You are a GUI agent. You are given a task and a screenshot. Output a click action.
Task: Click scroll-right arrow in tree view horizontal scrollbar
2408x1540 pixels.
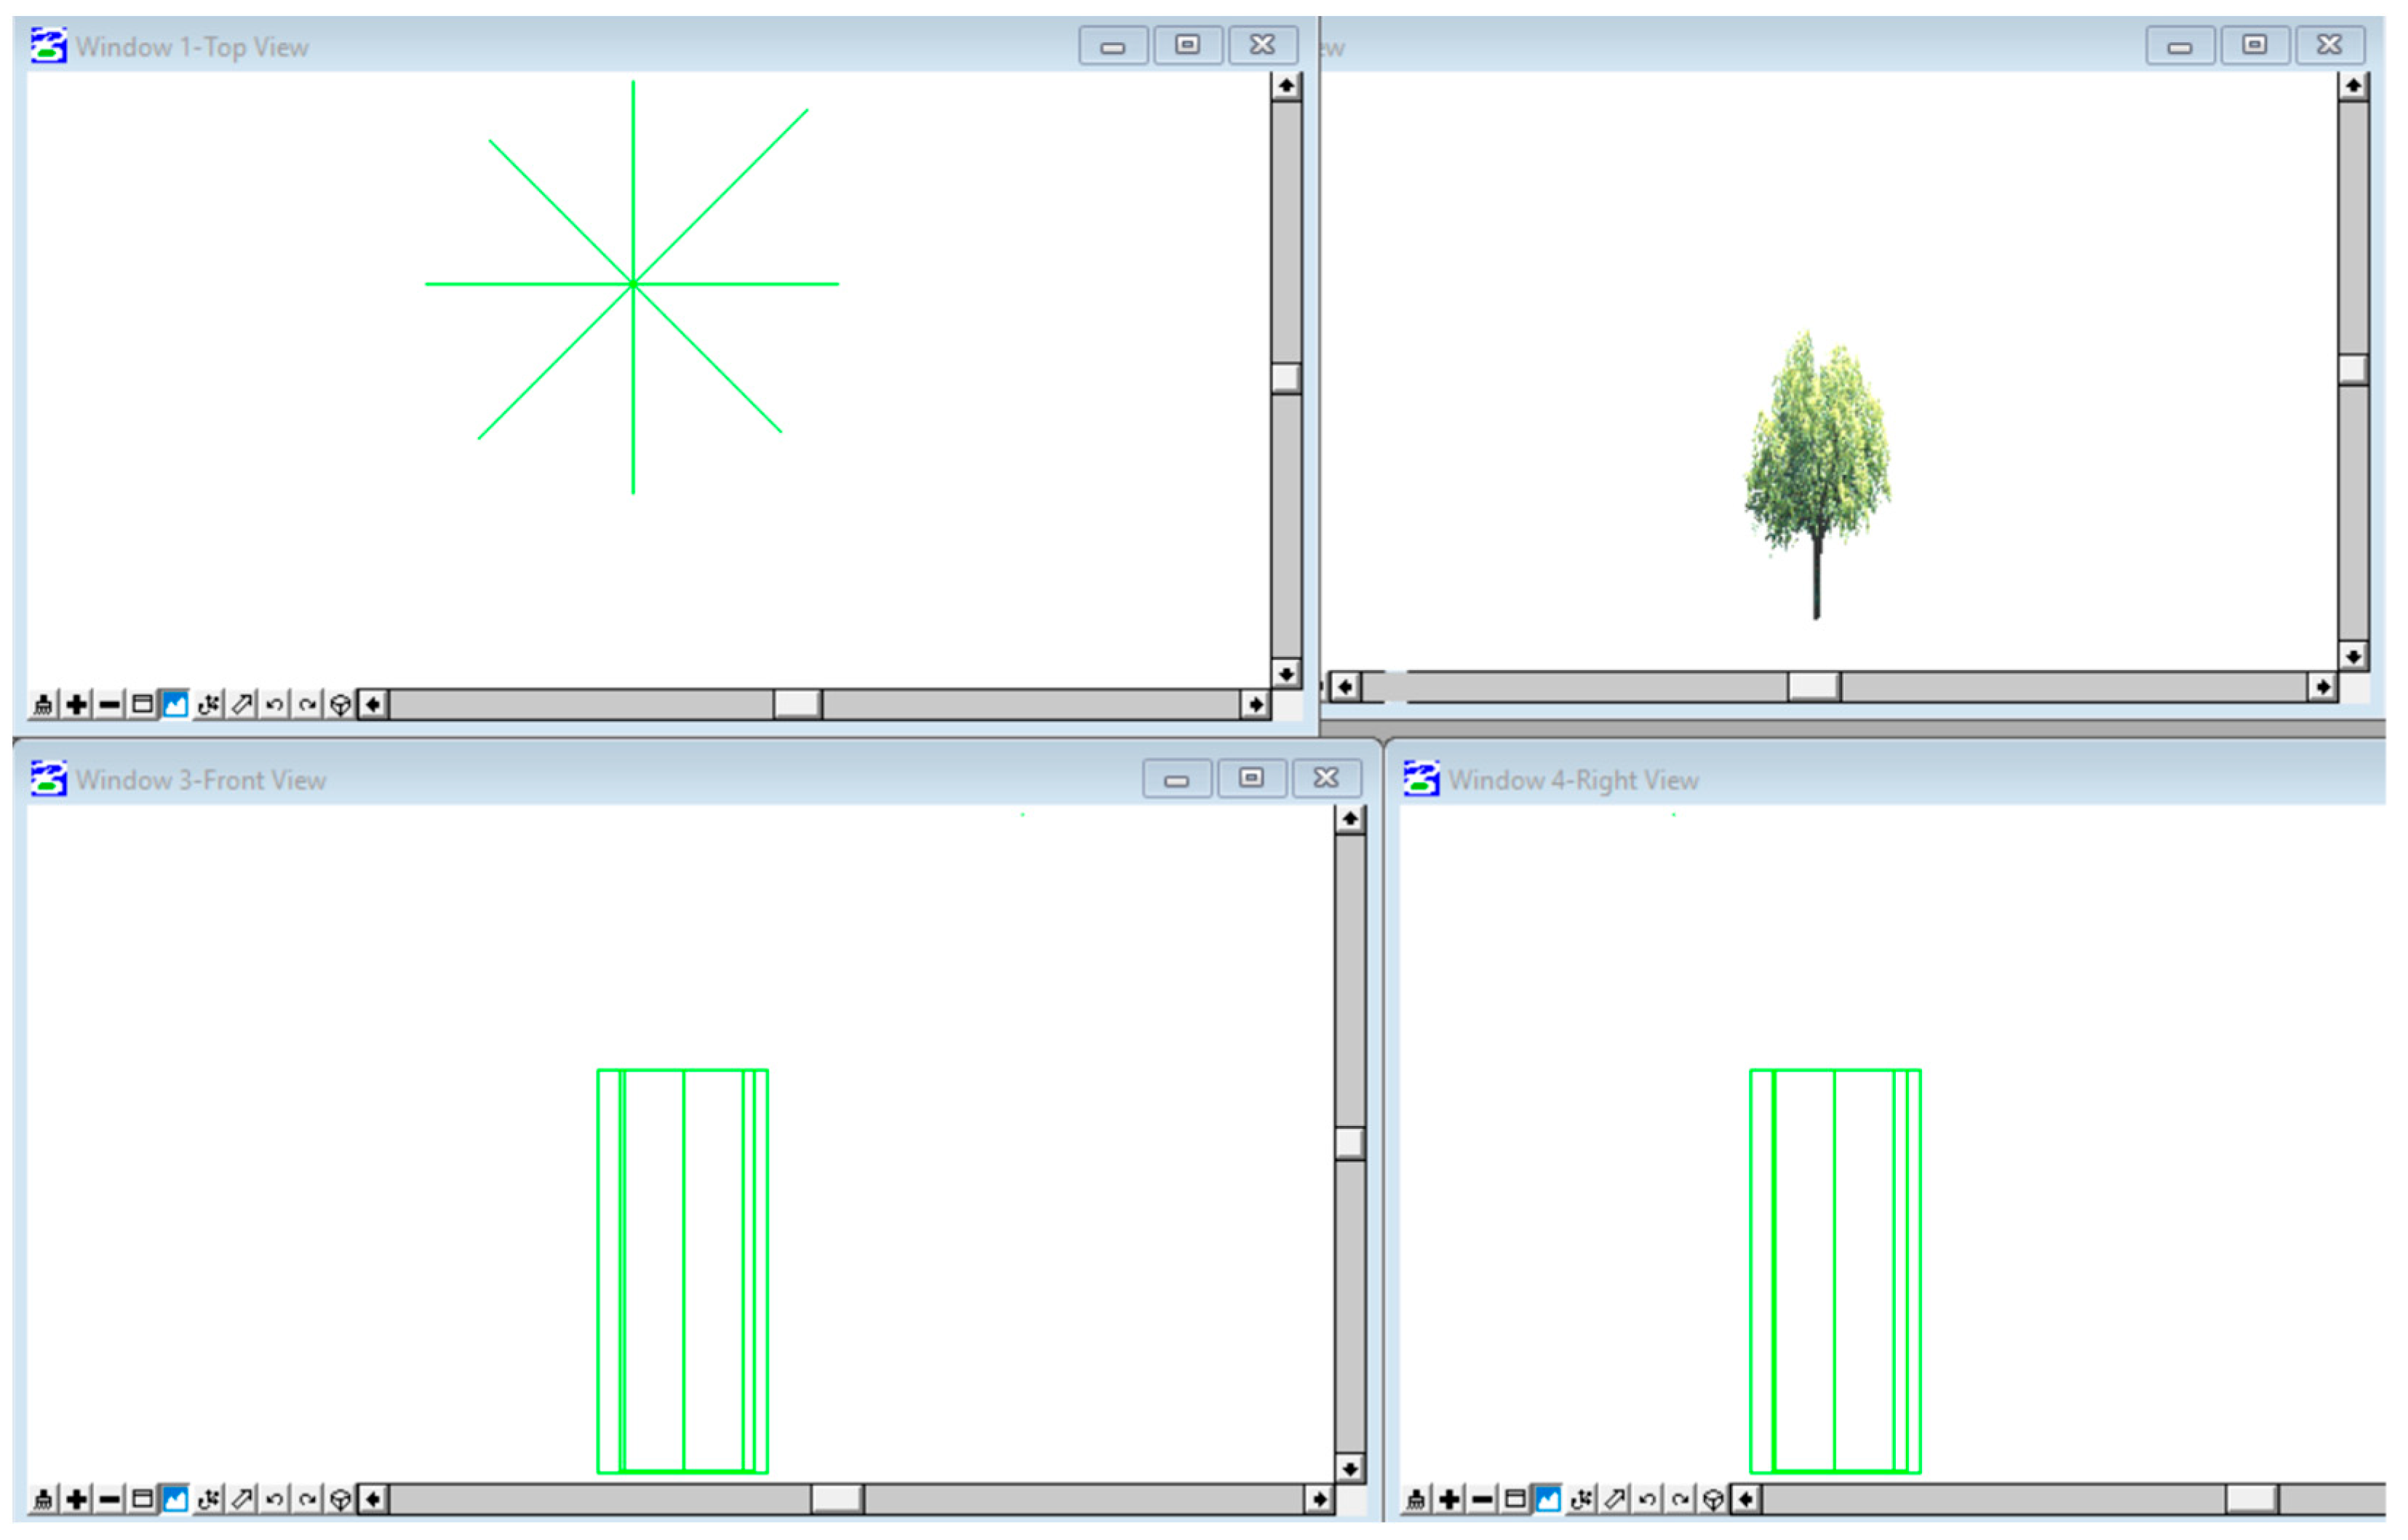pyautogui.click(x=2322, y=688)
